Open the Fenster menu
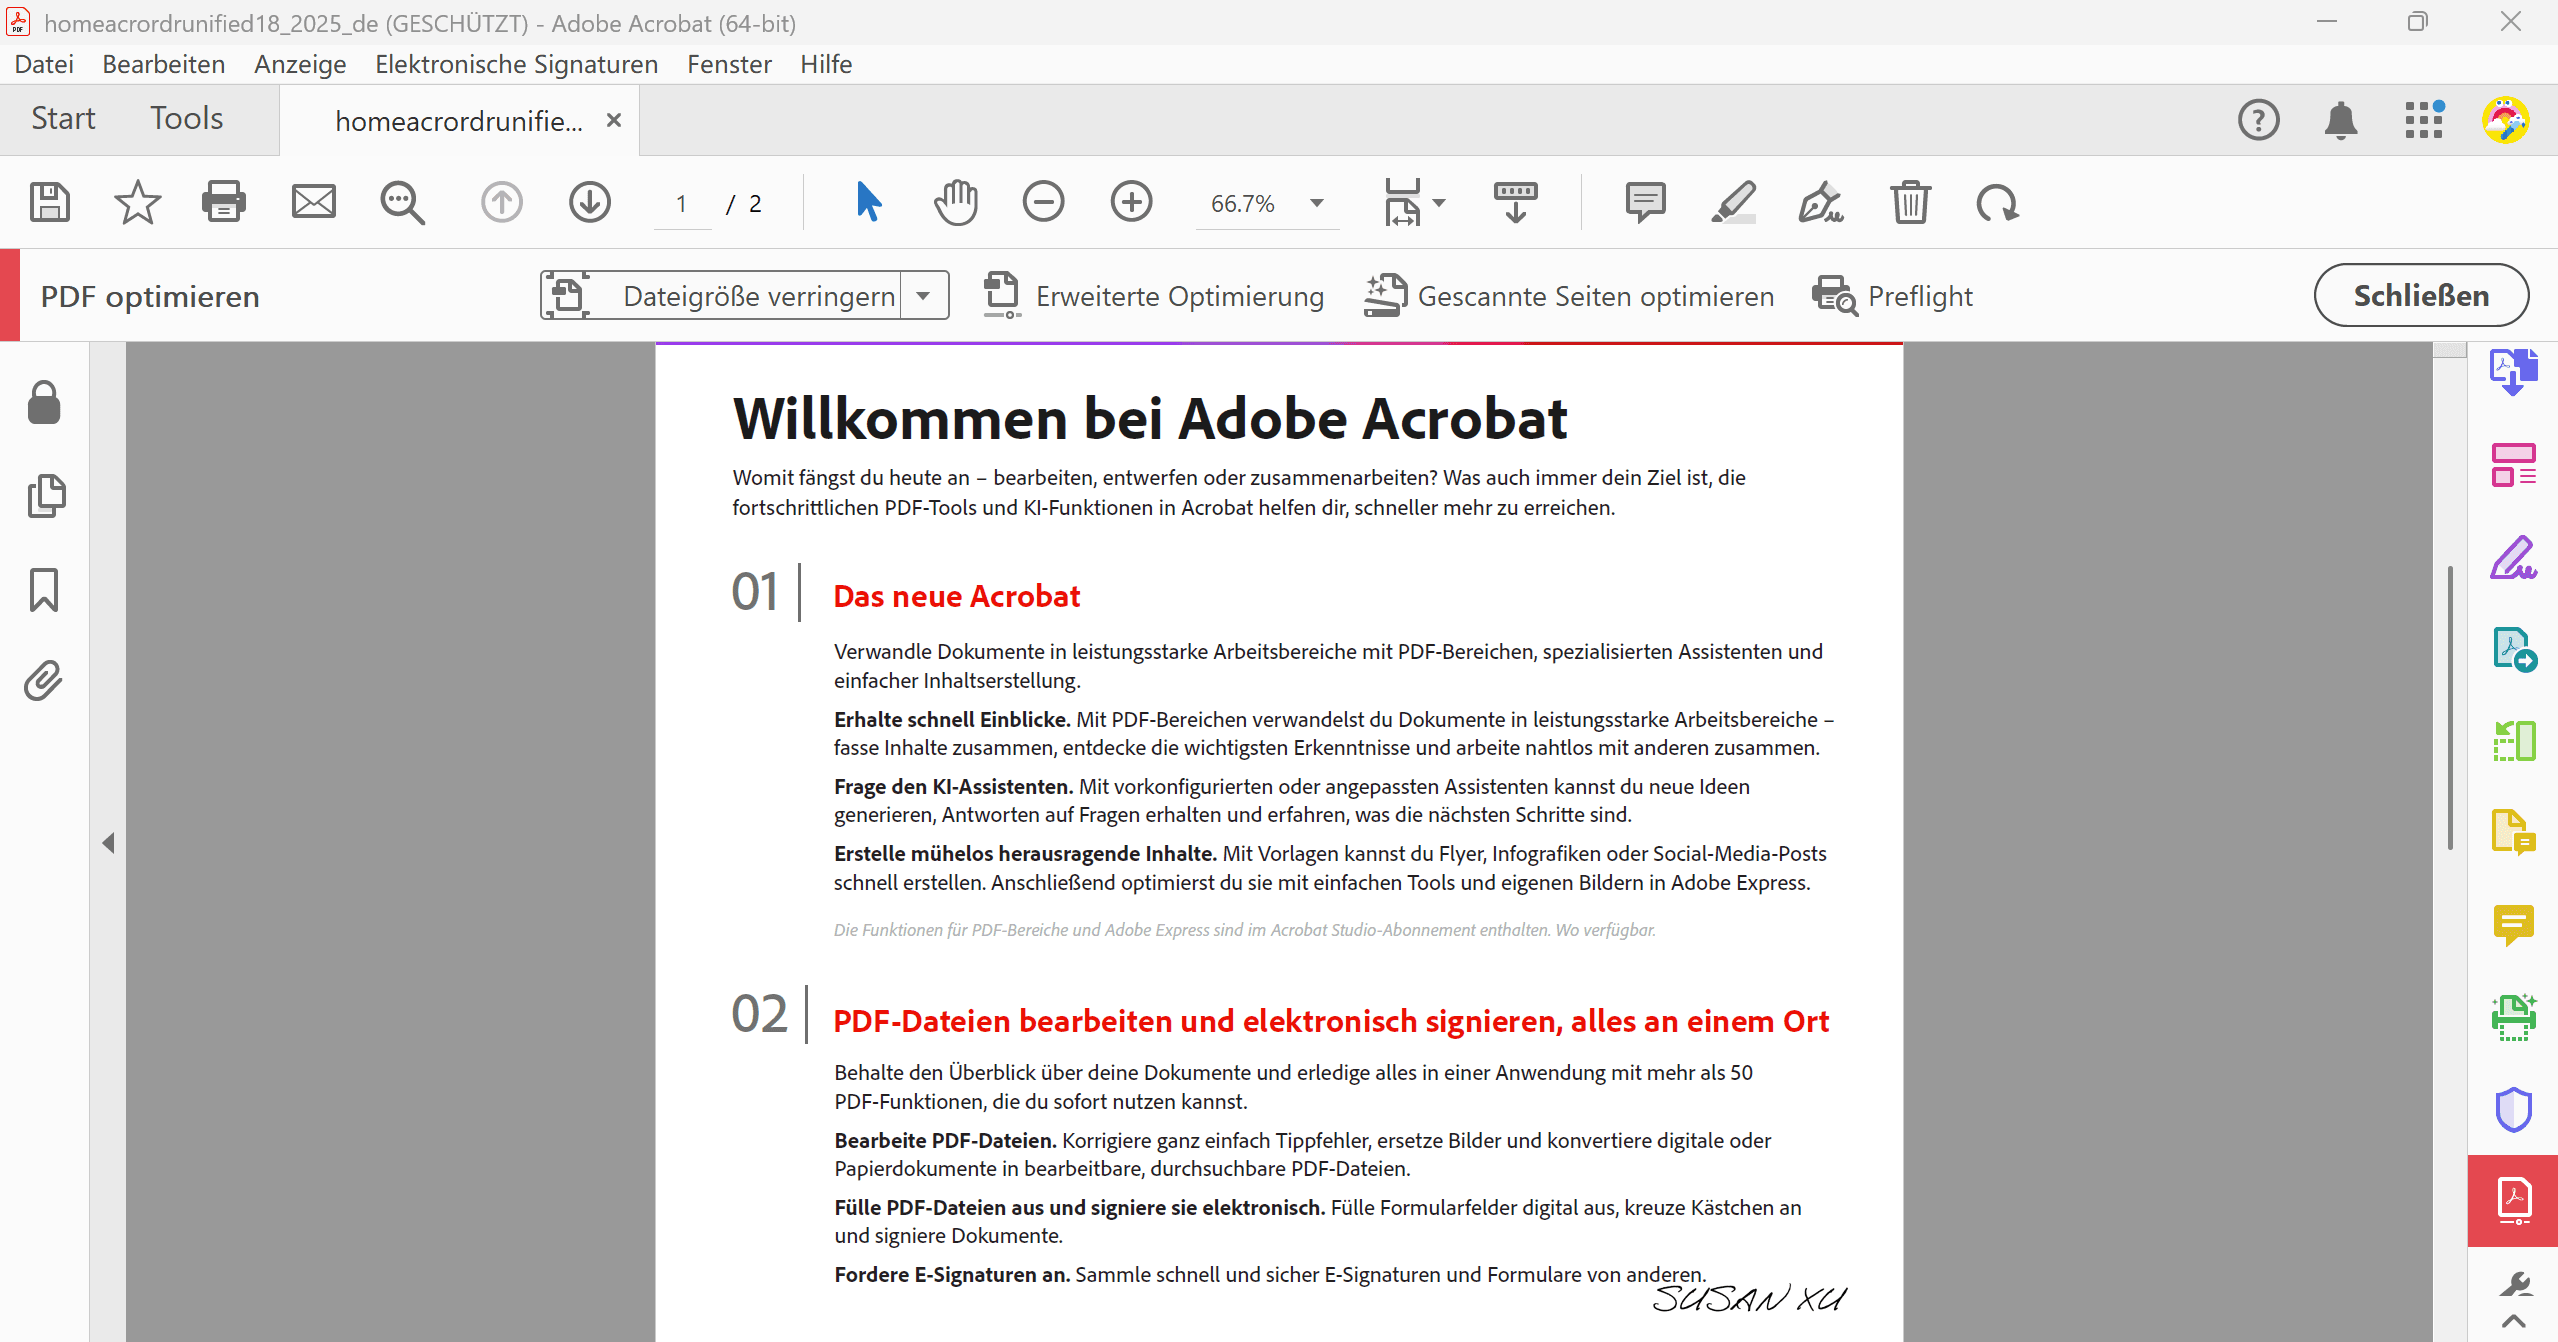This screenshot has width=2558, height=1342. pos(729,64)
